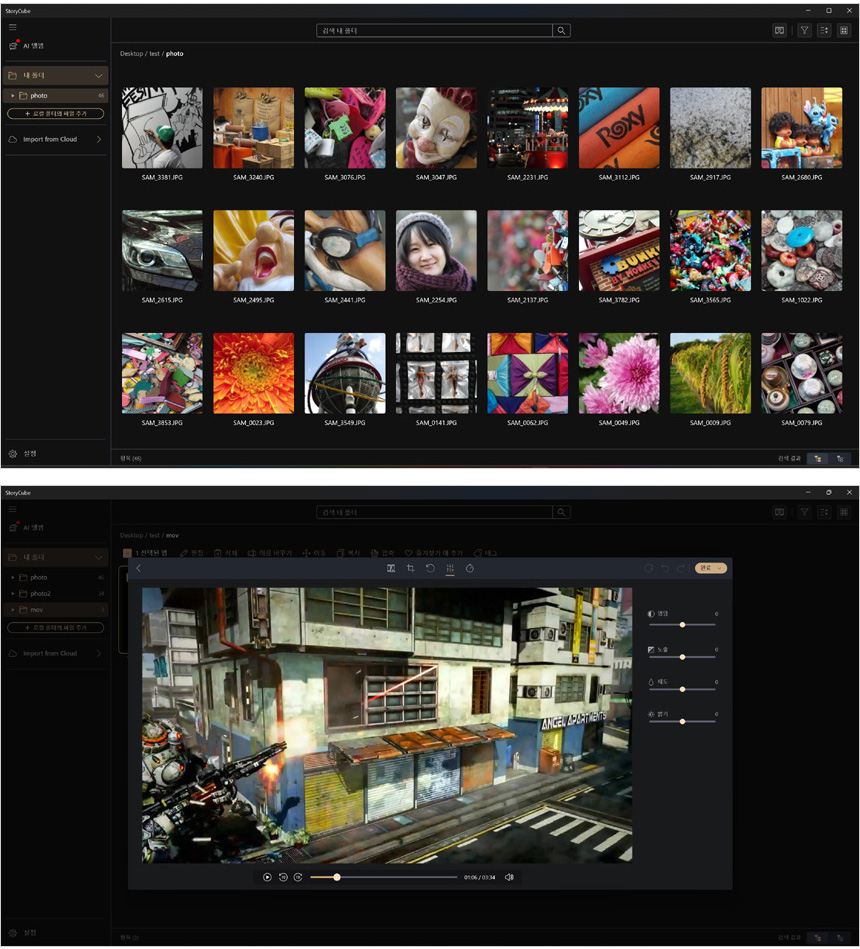The height and width of the screenshot is (949, 860).
Task: Select the rotate tool in the video editor
Action: click(430, 568)
